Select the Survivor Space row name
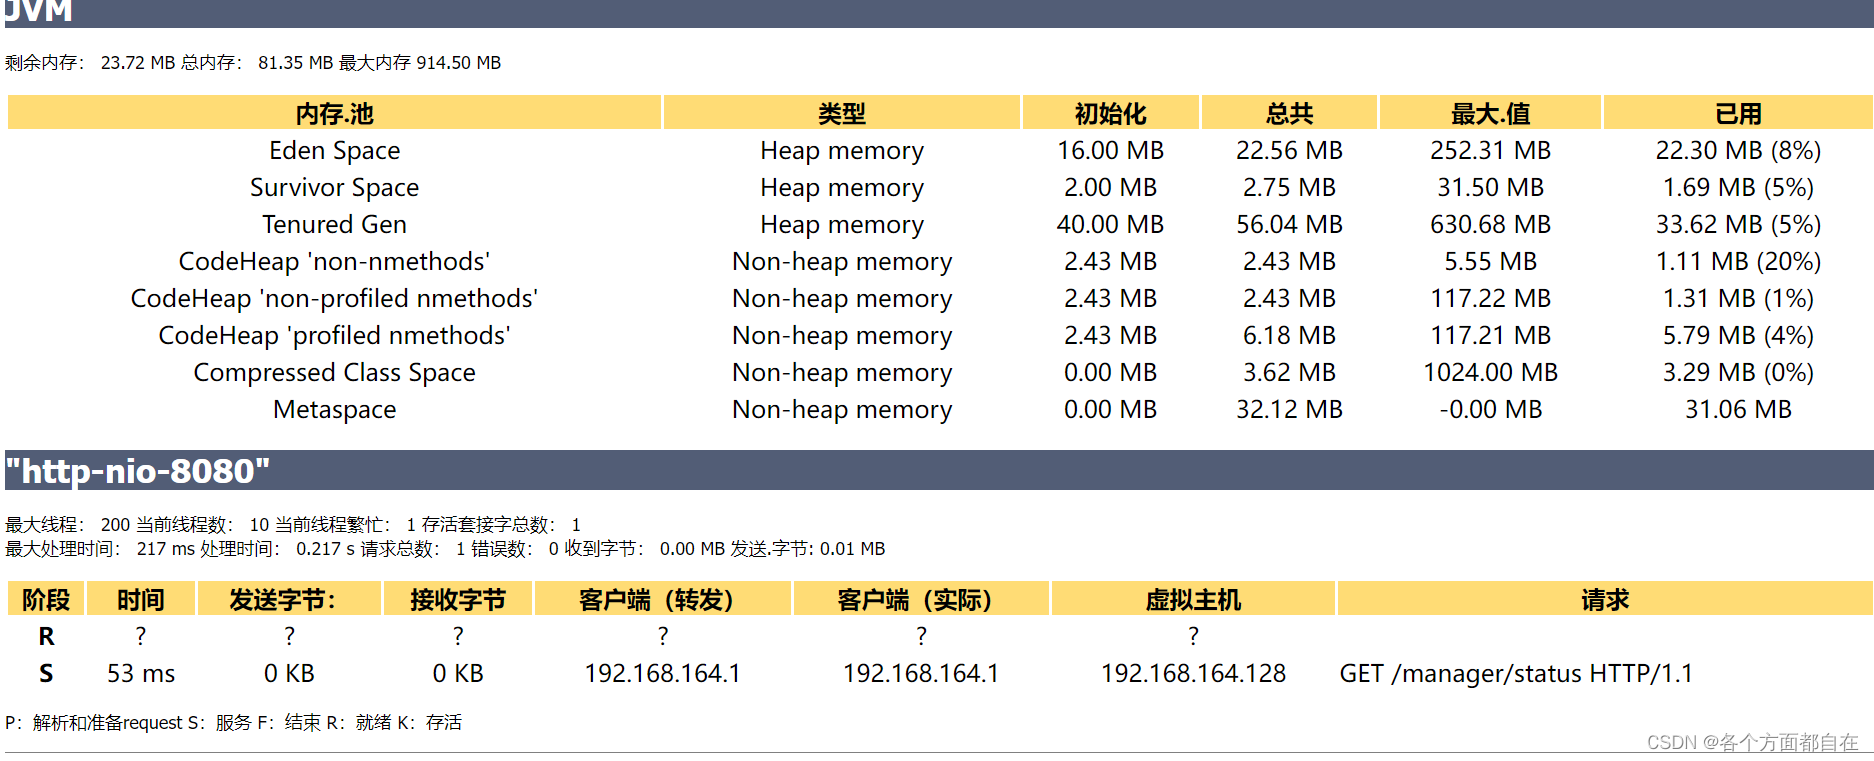 334,187
